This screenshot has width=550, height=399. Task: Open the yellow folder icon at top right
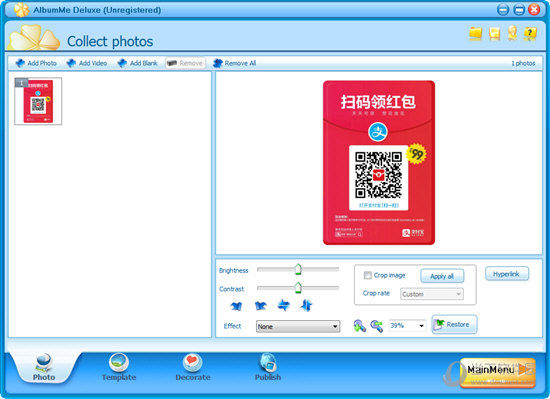click(x=475, y=34)
